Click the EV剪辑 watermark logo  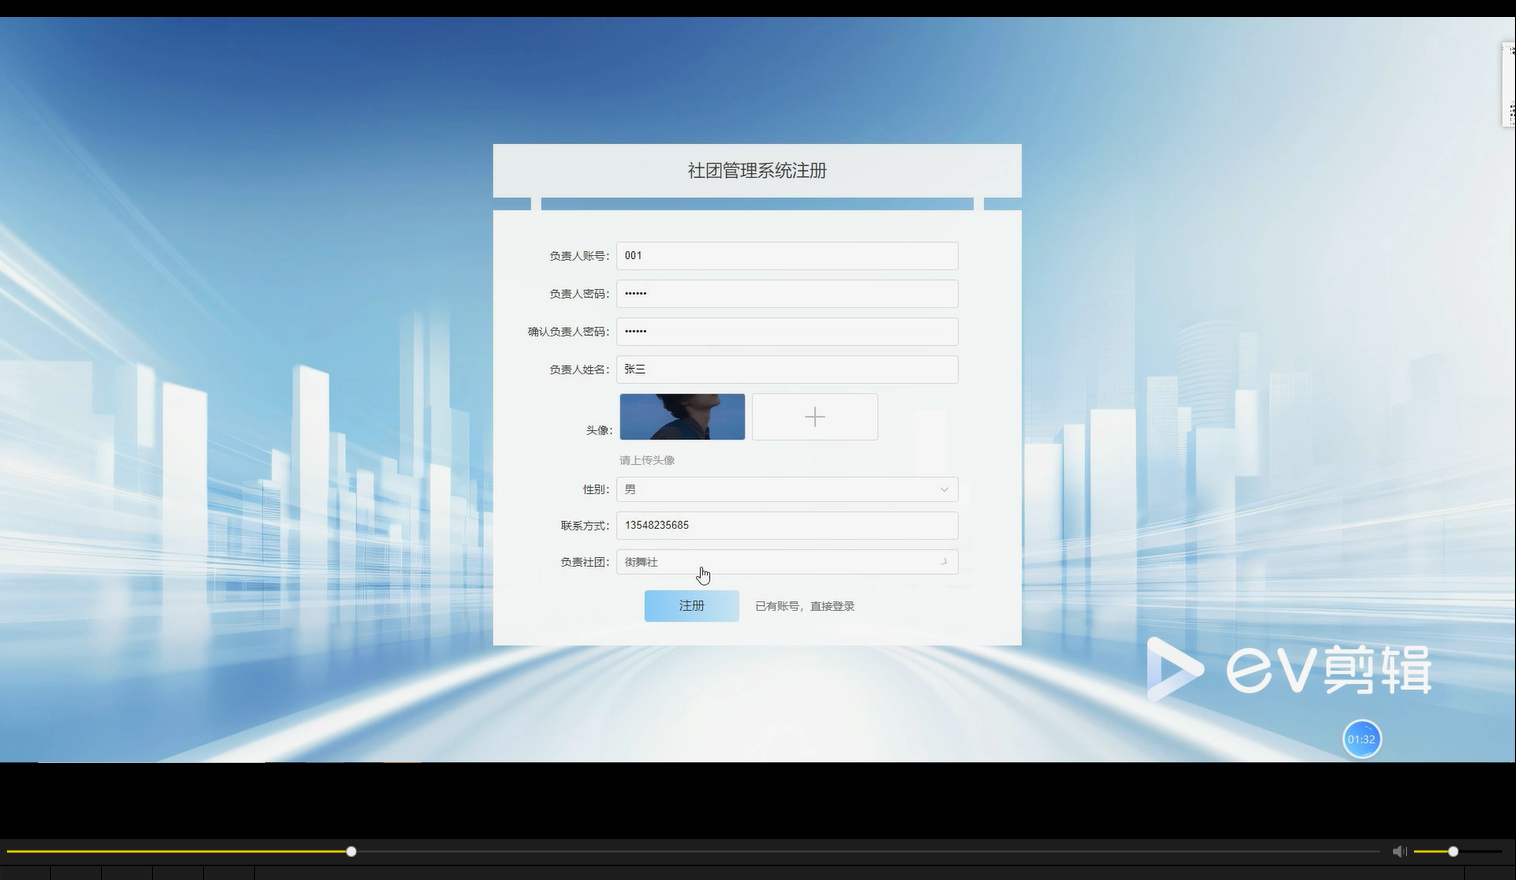[1290, 670]
